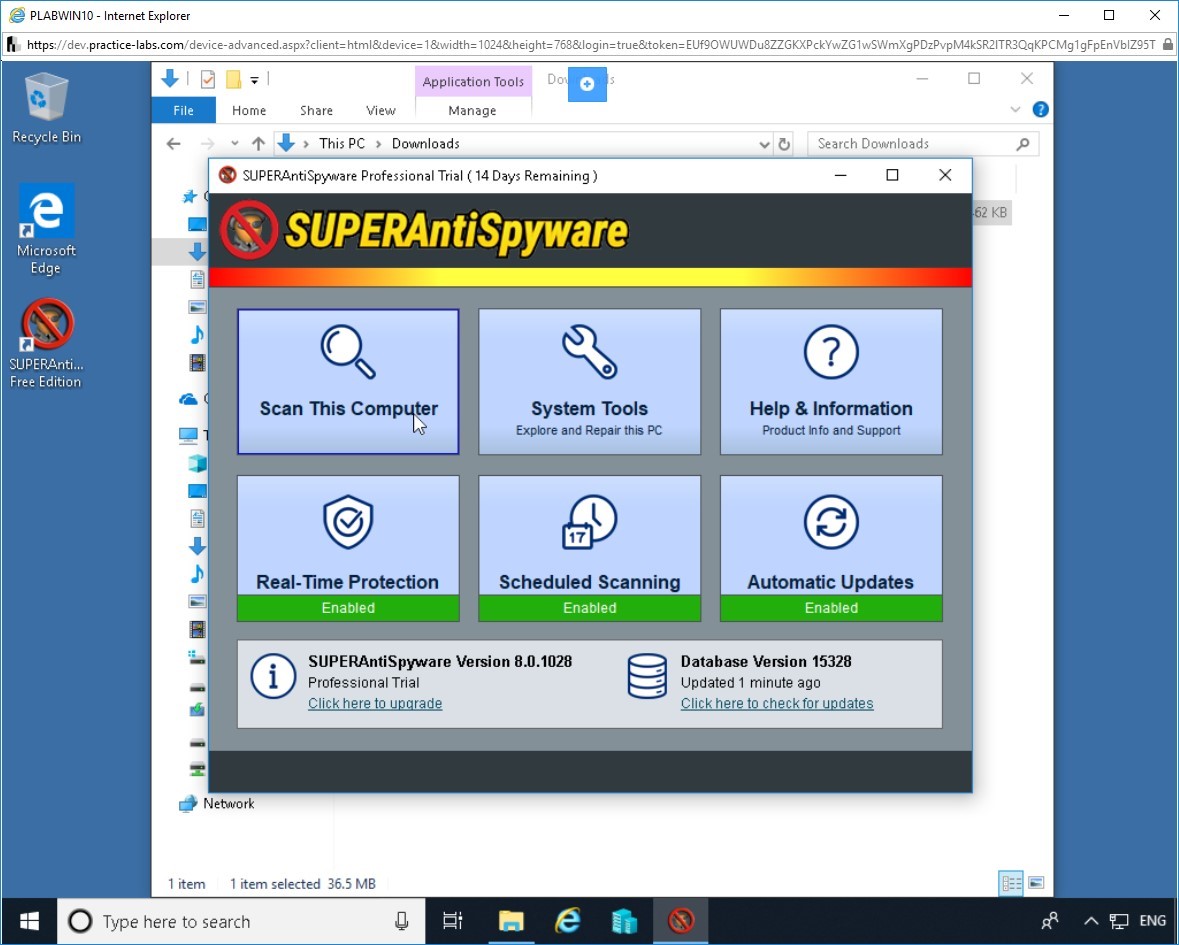1179x945 pixels.
Task: Click the version info 'i' icon
Action: tap(273, 676)
